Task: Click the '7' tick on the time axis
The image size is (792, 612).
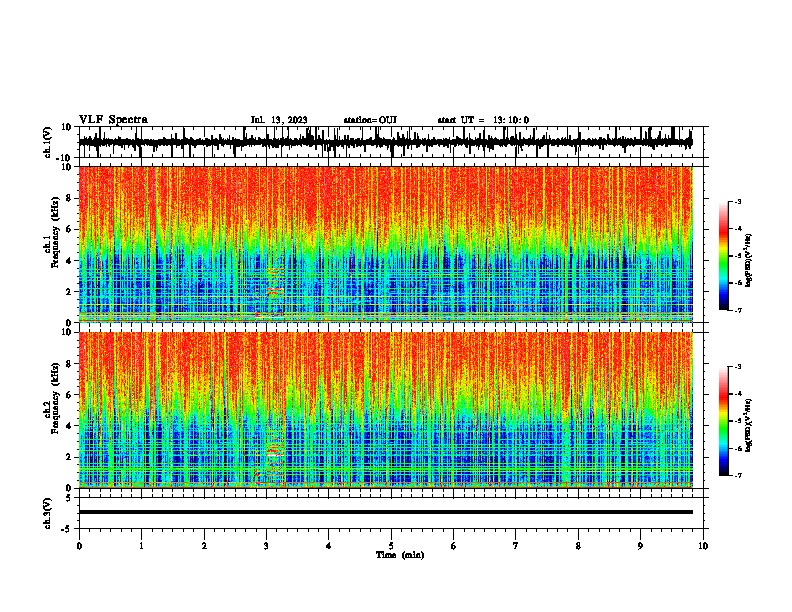Action: pos(516,546)
